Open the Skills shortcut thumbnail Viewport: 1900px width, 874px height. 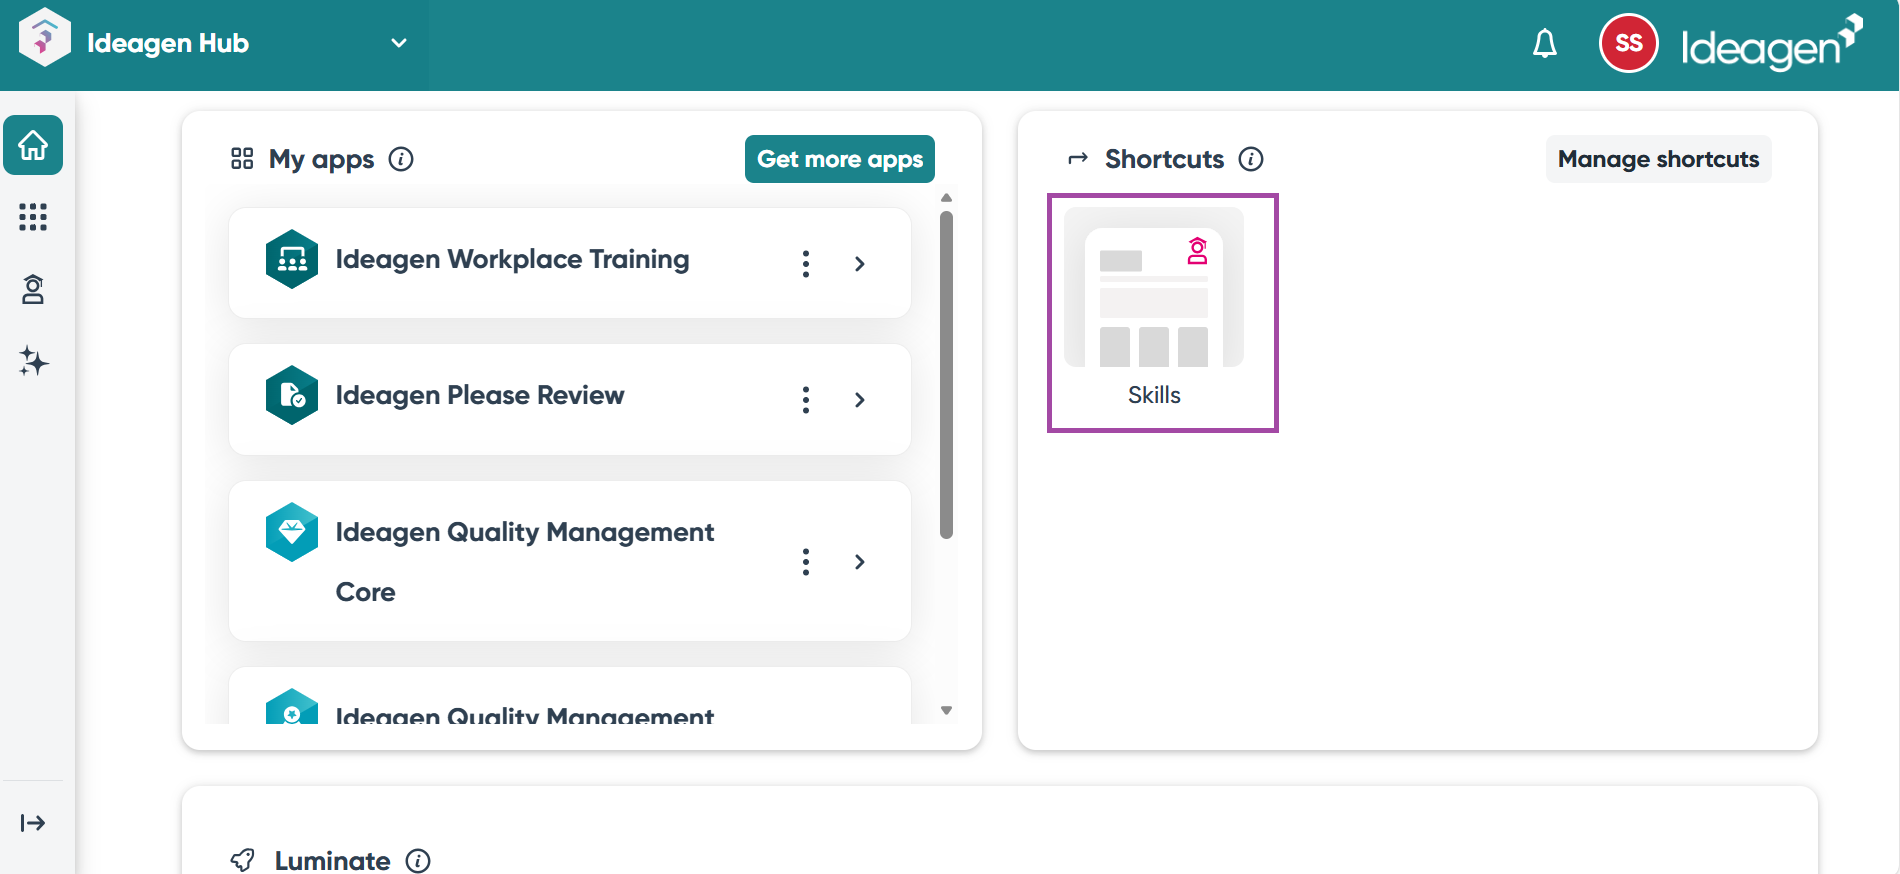coord(1154,290)
